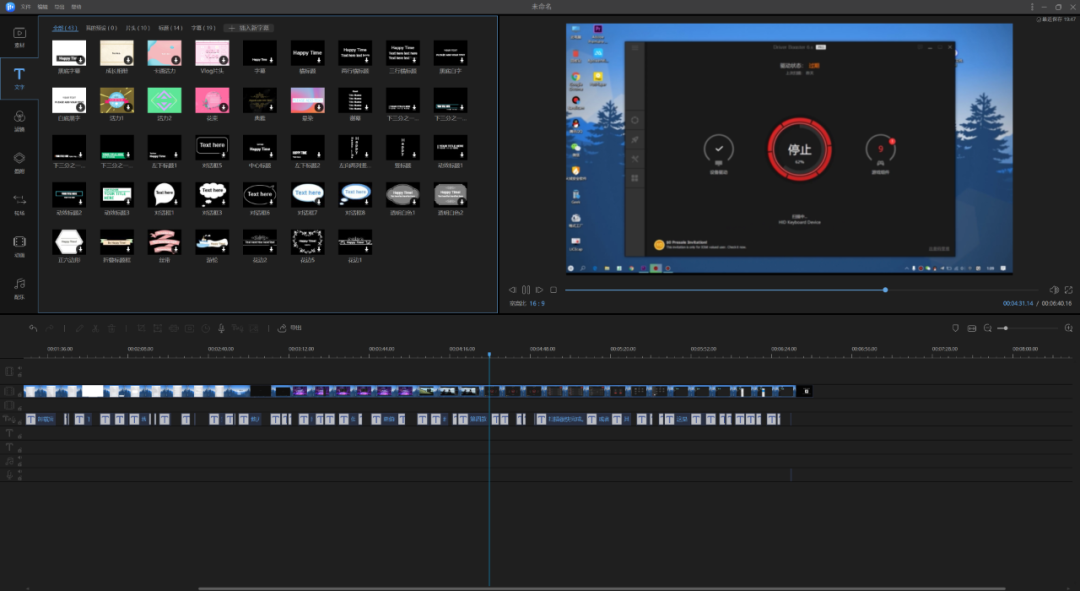Select the last black clip at video track end

[804, 391]
